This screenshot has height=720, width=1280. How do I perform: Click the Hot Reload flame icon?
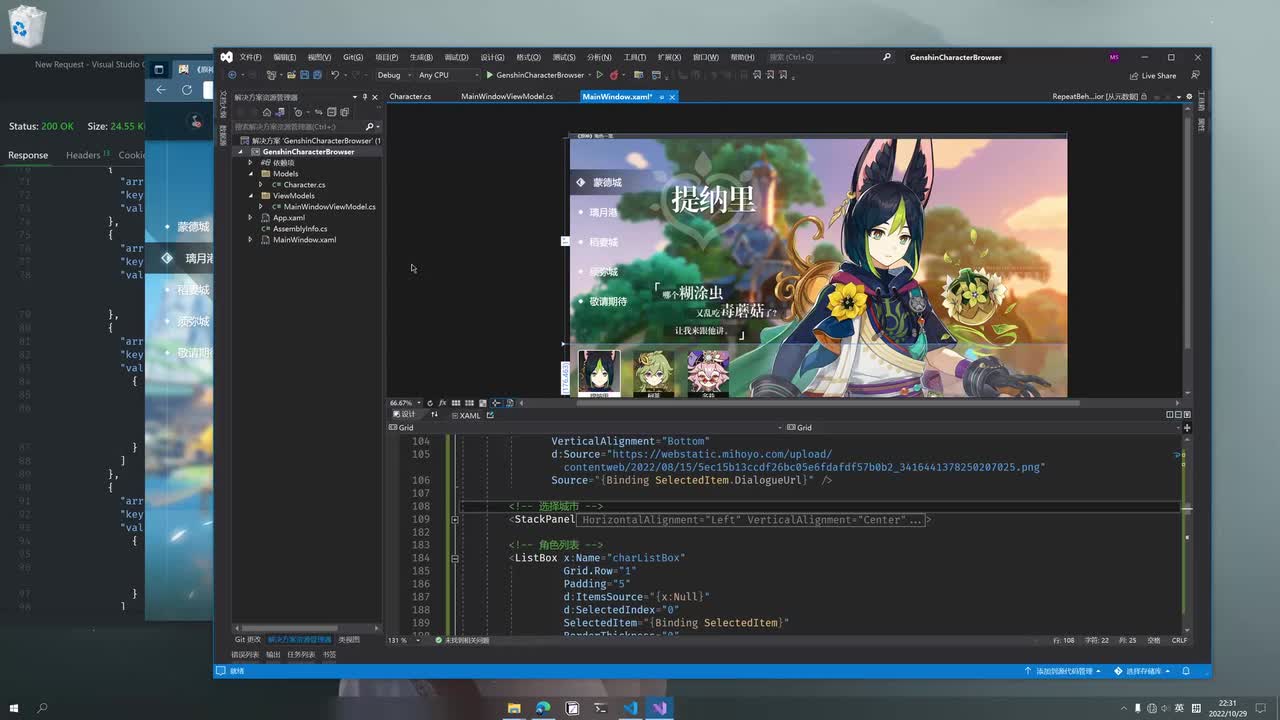coord(612,75)
